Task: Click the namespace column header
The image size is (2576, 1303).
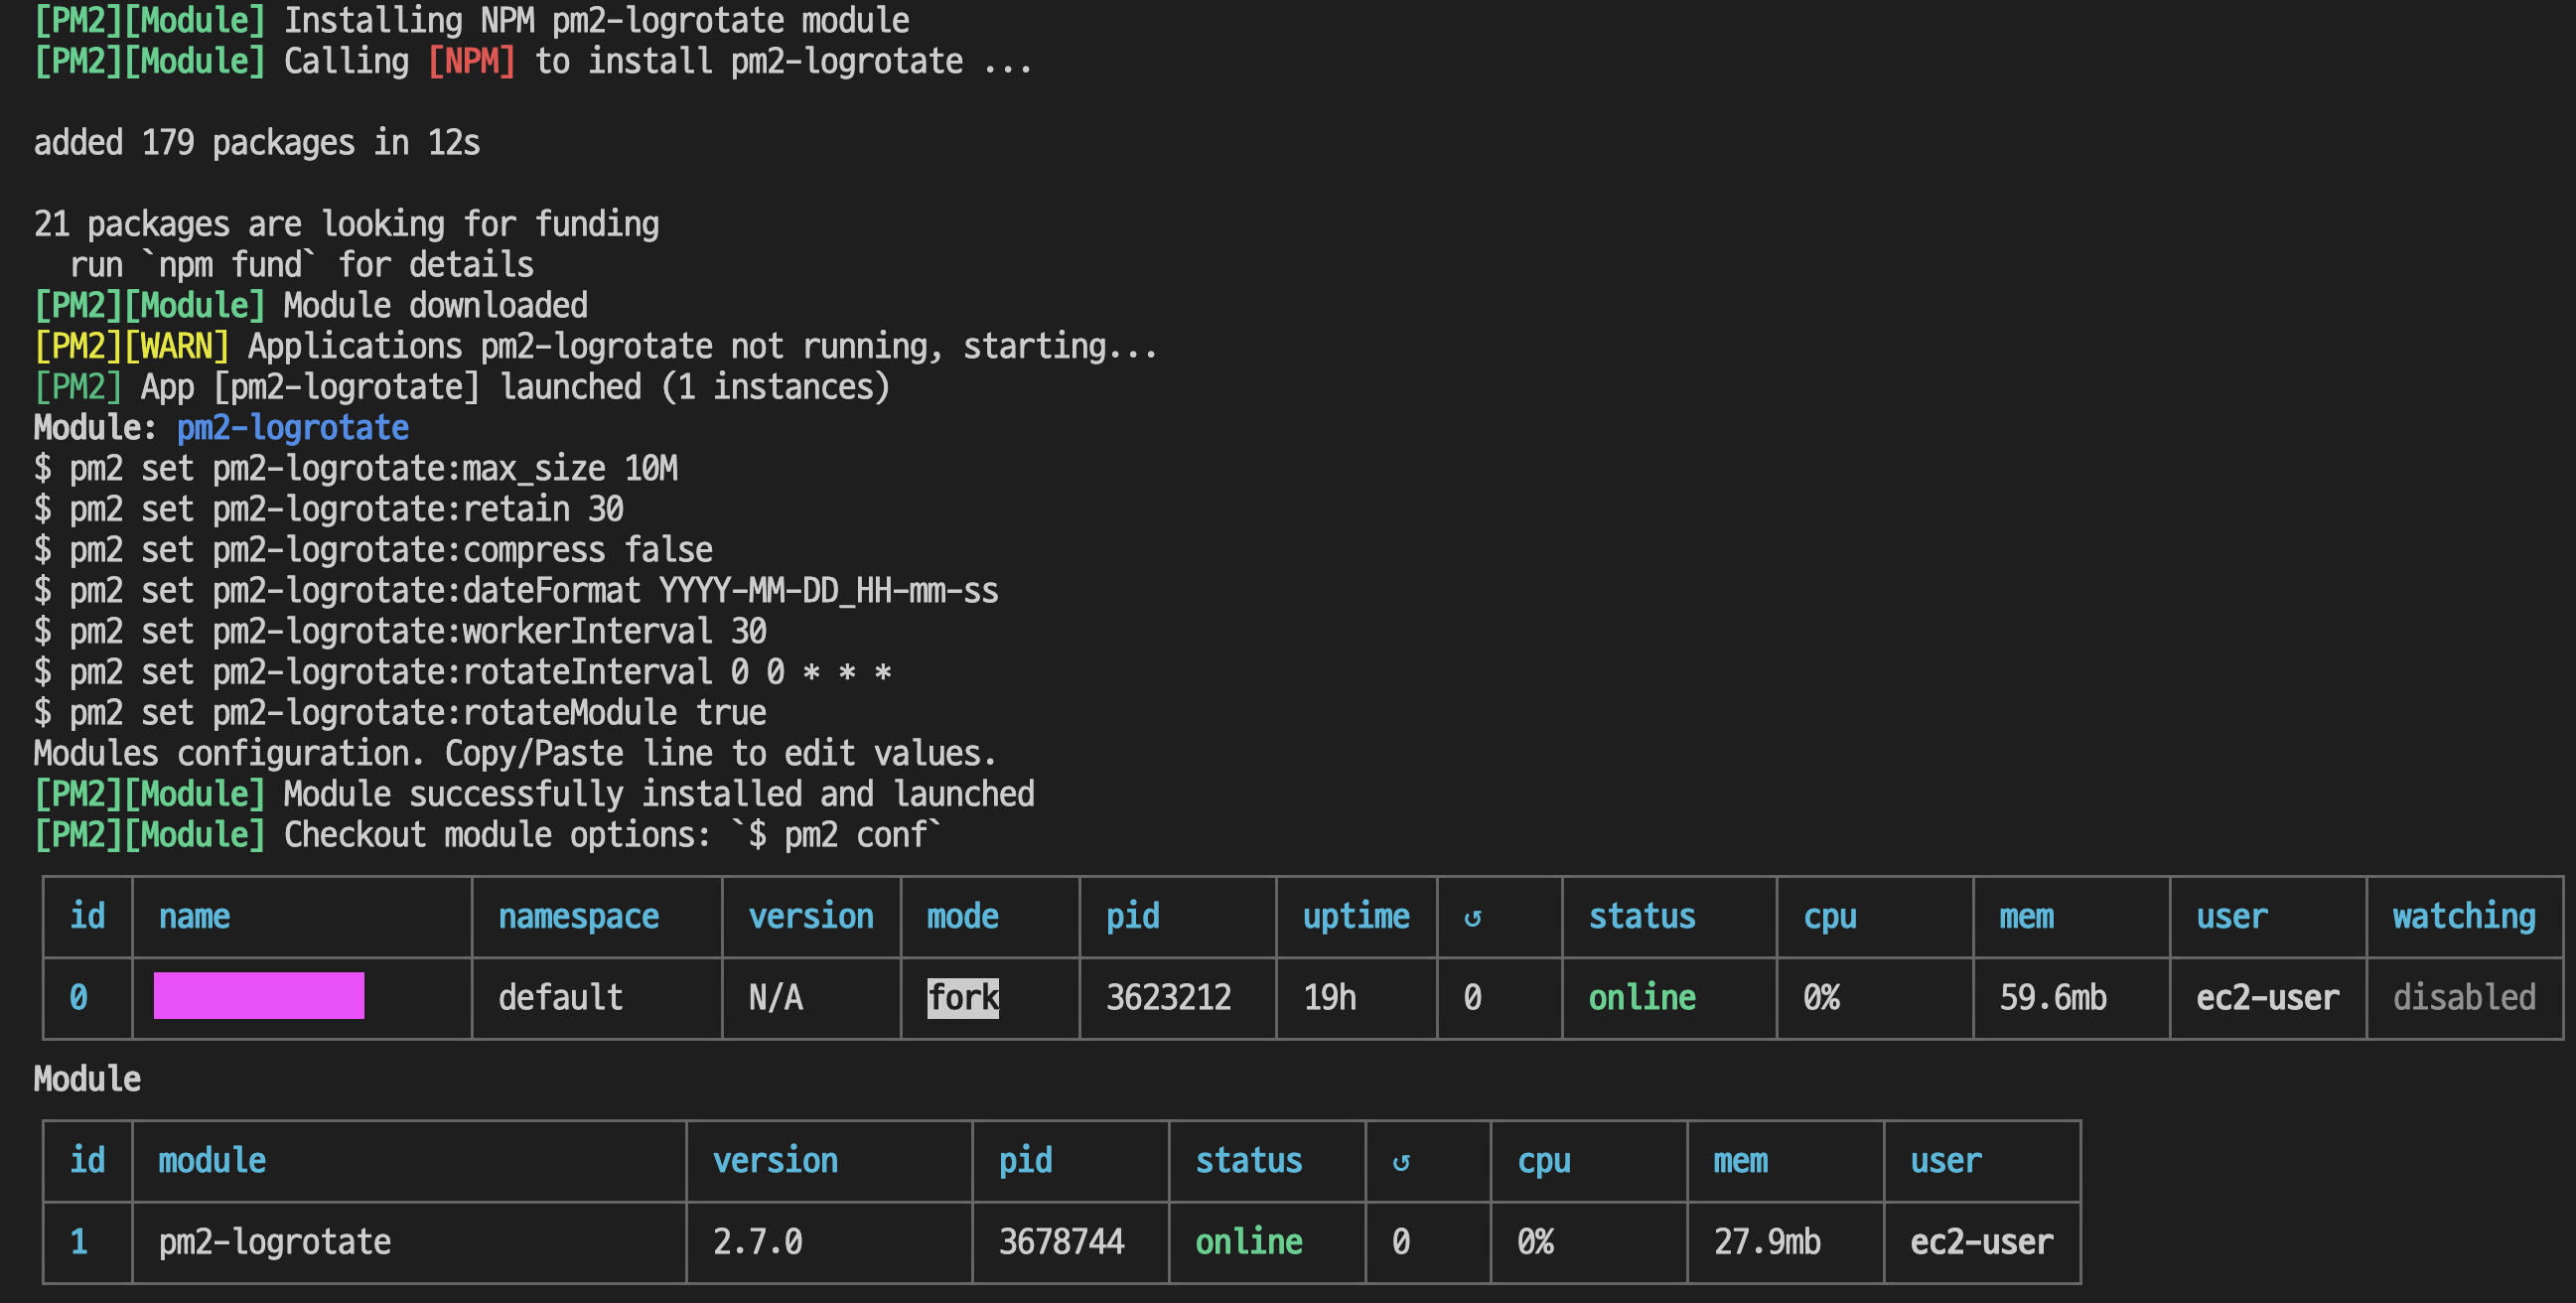Action: [x=578, y=916]
